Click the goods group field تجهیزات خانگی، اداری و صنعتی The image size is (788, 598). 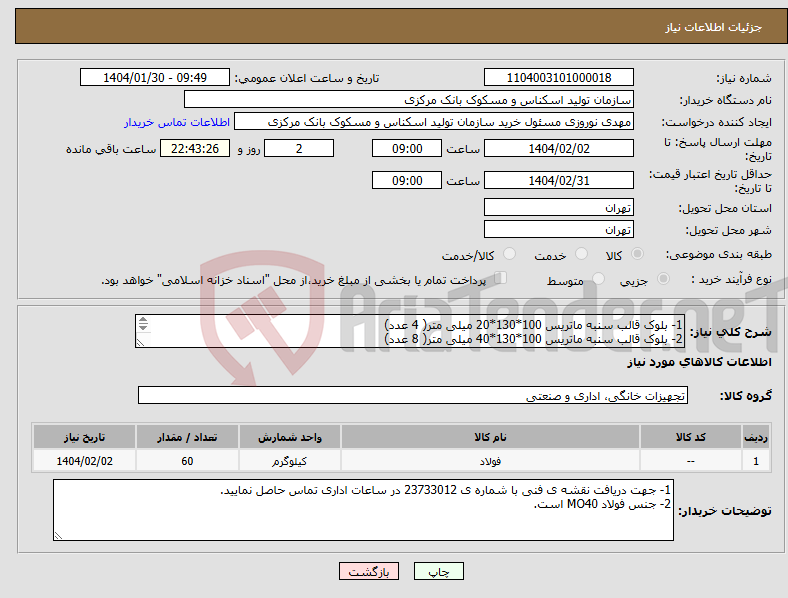coord(413,395)
